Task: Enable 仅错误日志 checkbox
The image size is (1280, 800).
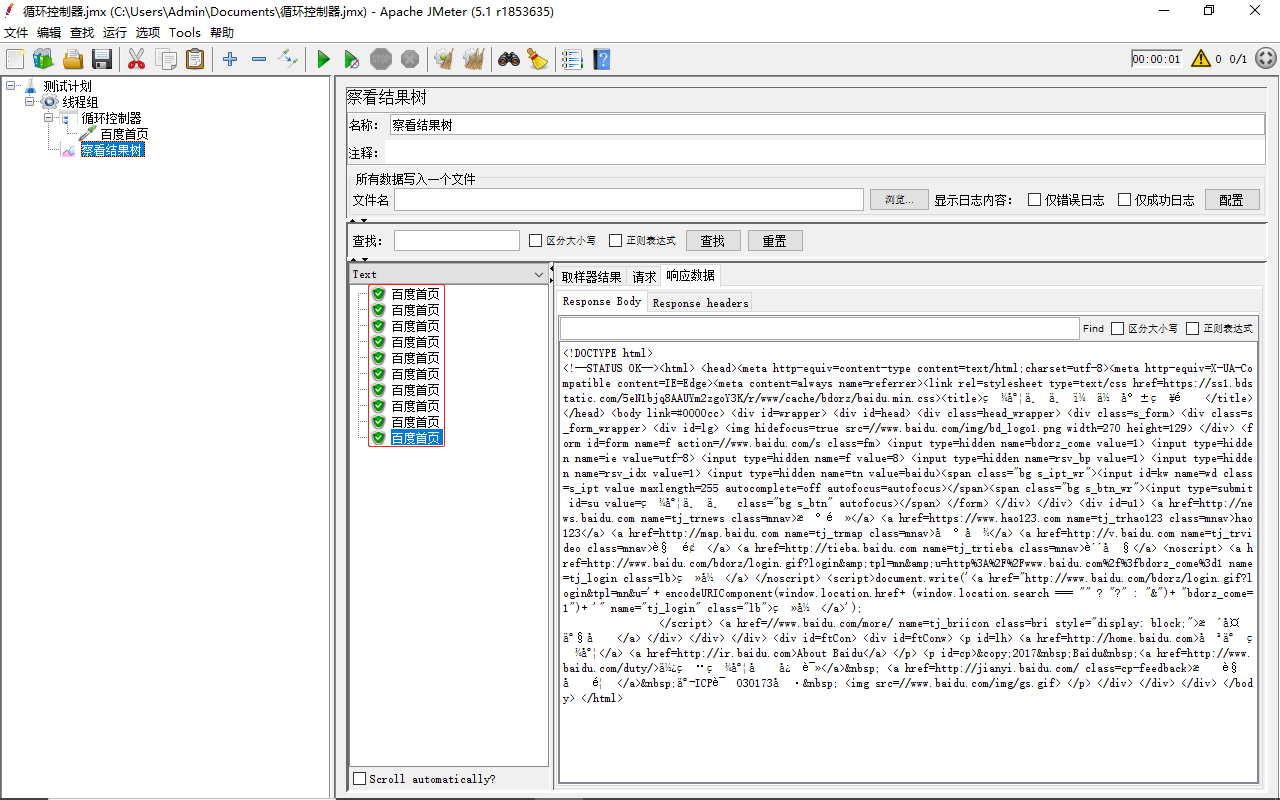Action: point(1035,199)
